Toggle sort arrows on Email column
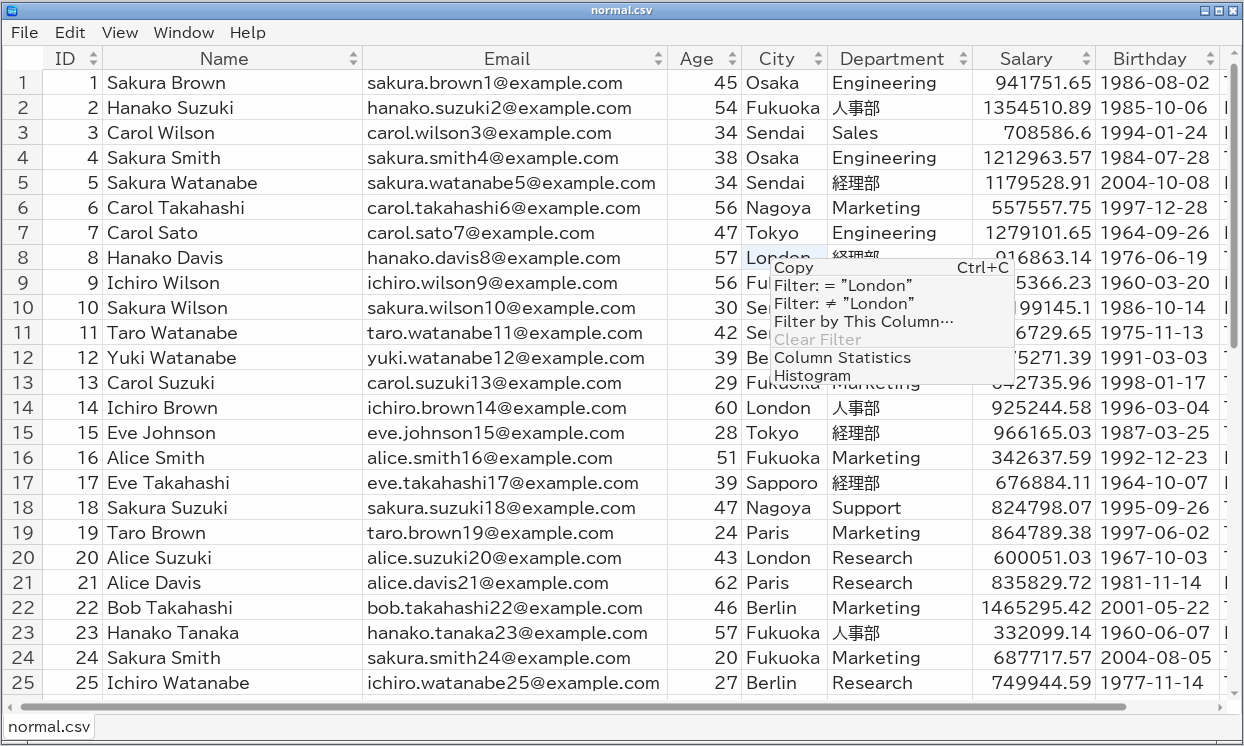 [658, 59]
